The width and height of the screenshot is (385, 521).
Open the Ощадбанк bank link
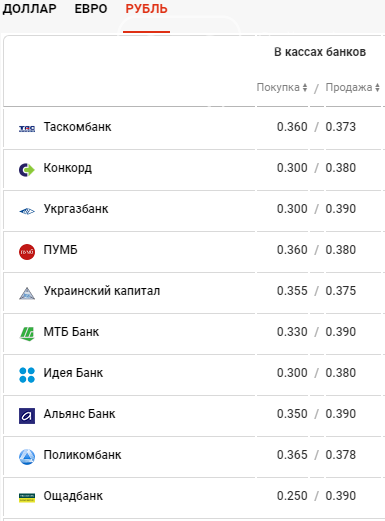(73, 496)
